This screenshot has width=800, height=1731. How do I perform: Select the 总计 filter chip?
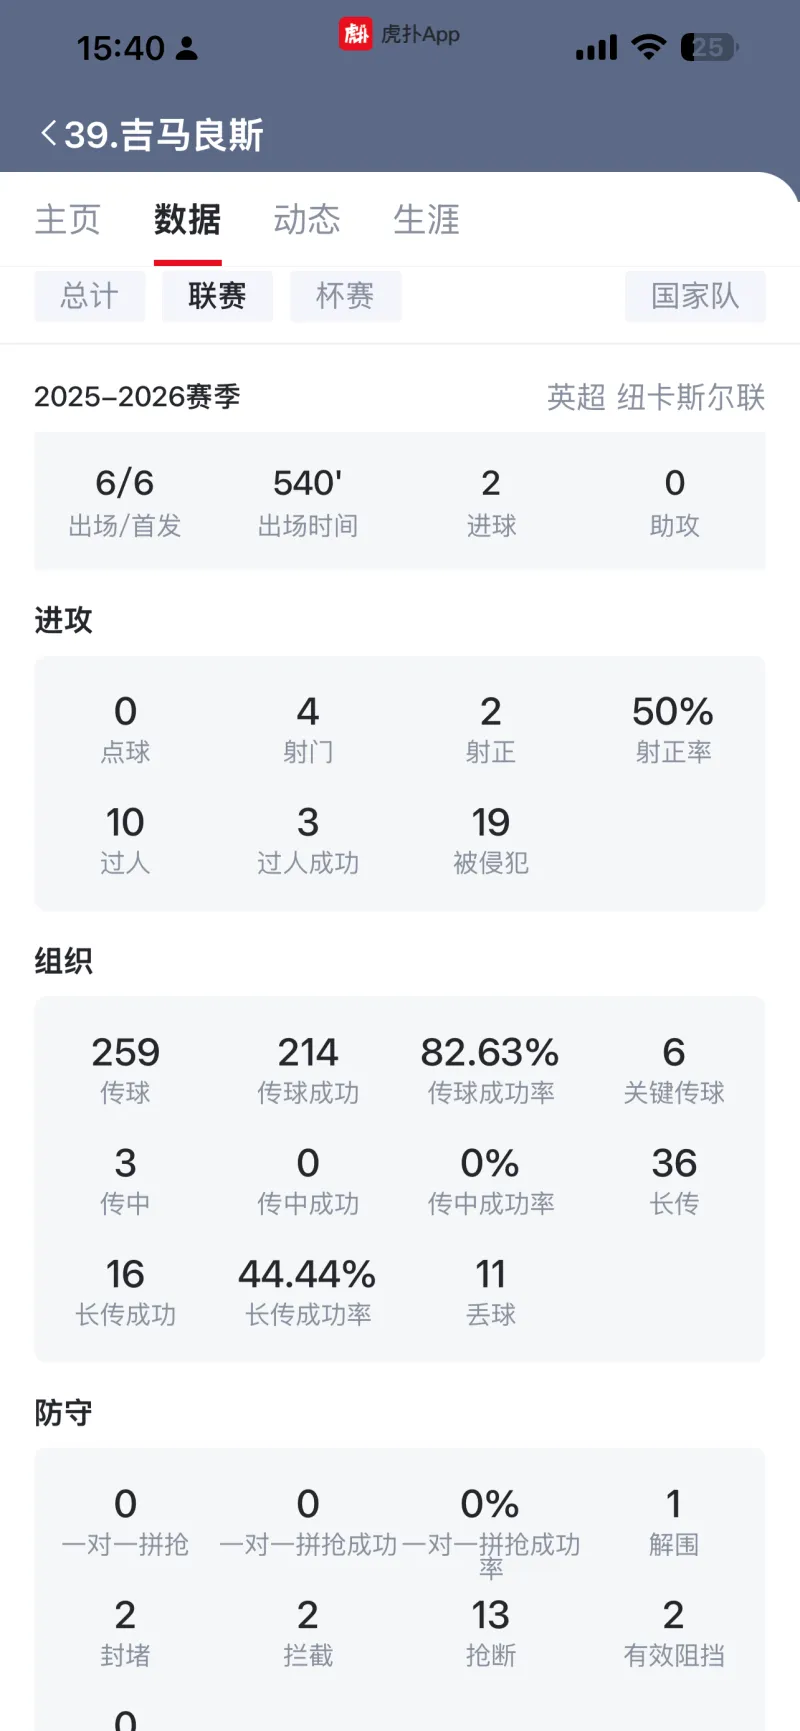pos(90,296)
